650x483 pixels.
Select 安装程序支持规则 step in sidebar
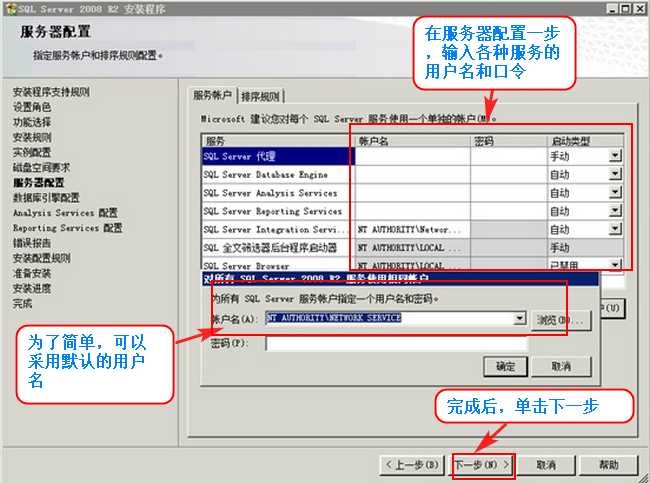pos(51,92)
